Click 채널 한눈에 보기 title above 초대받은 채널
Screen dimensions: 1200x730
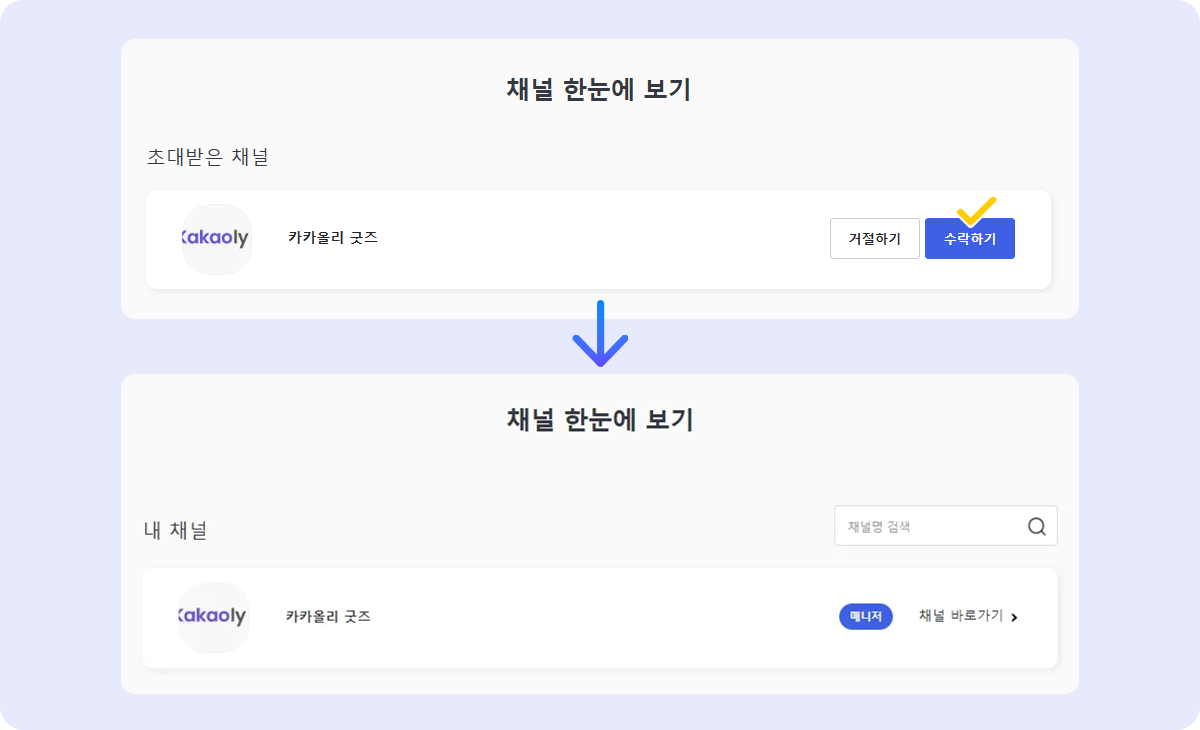(x=599, y=90)
